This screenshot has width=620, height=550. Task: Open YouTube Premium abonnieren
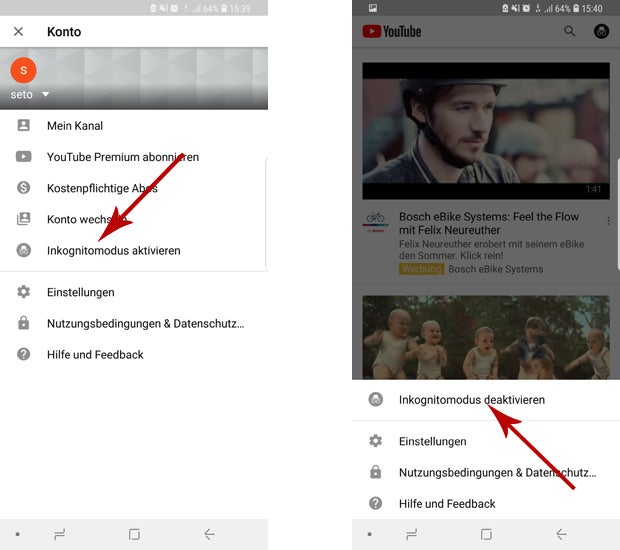(123, 157)
